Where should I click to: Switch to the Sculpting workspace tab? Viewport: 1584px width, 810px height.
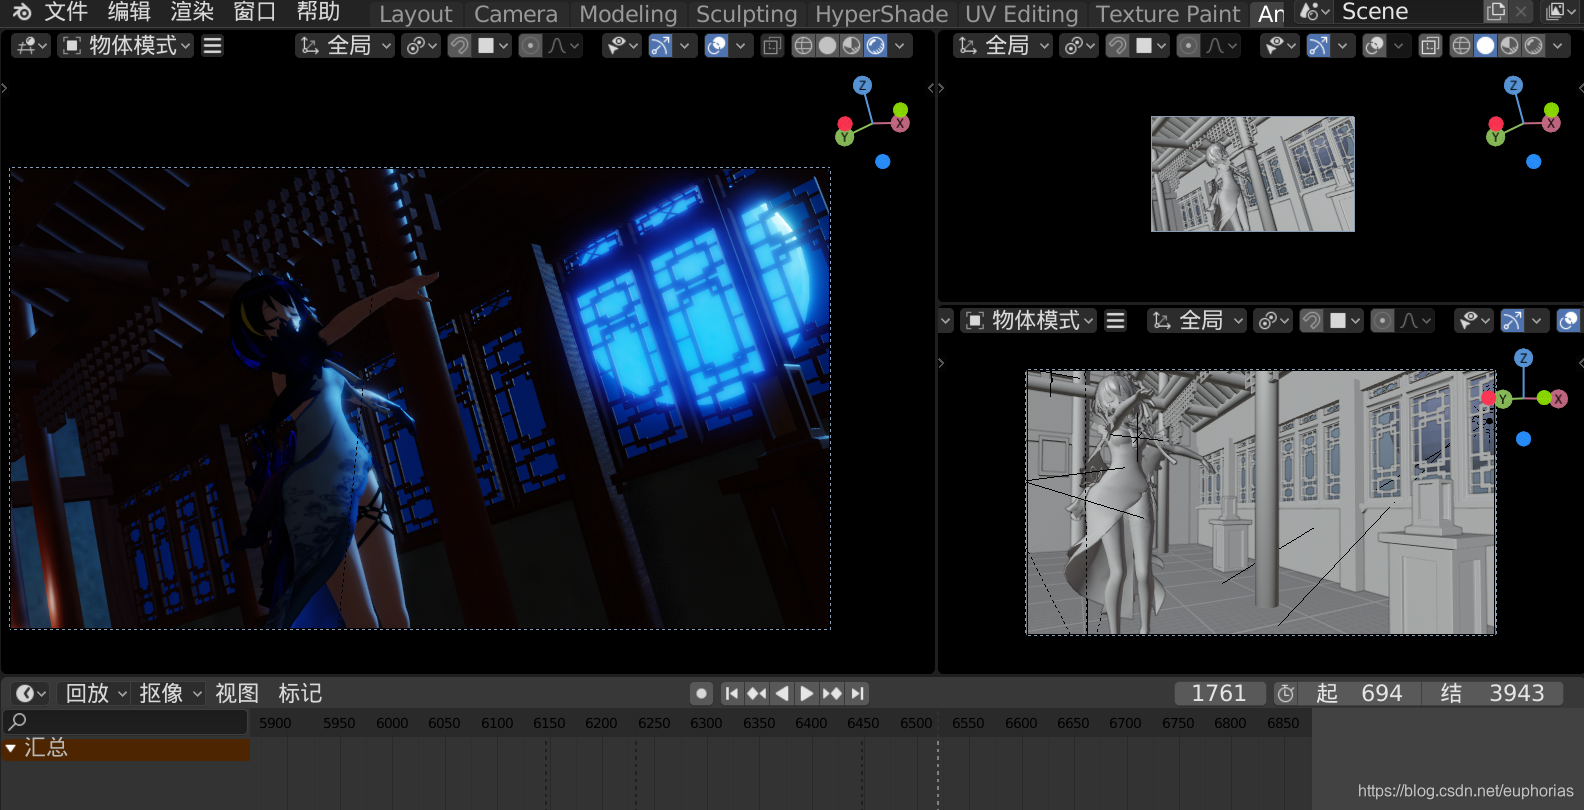point(746,14)
